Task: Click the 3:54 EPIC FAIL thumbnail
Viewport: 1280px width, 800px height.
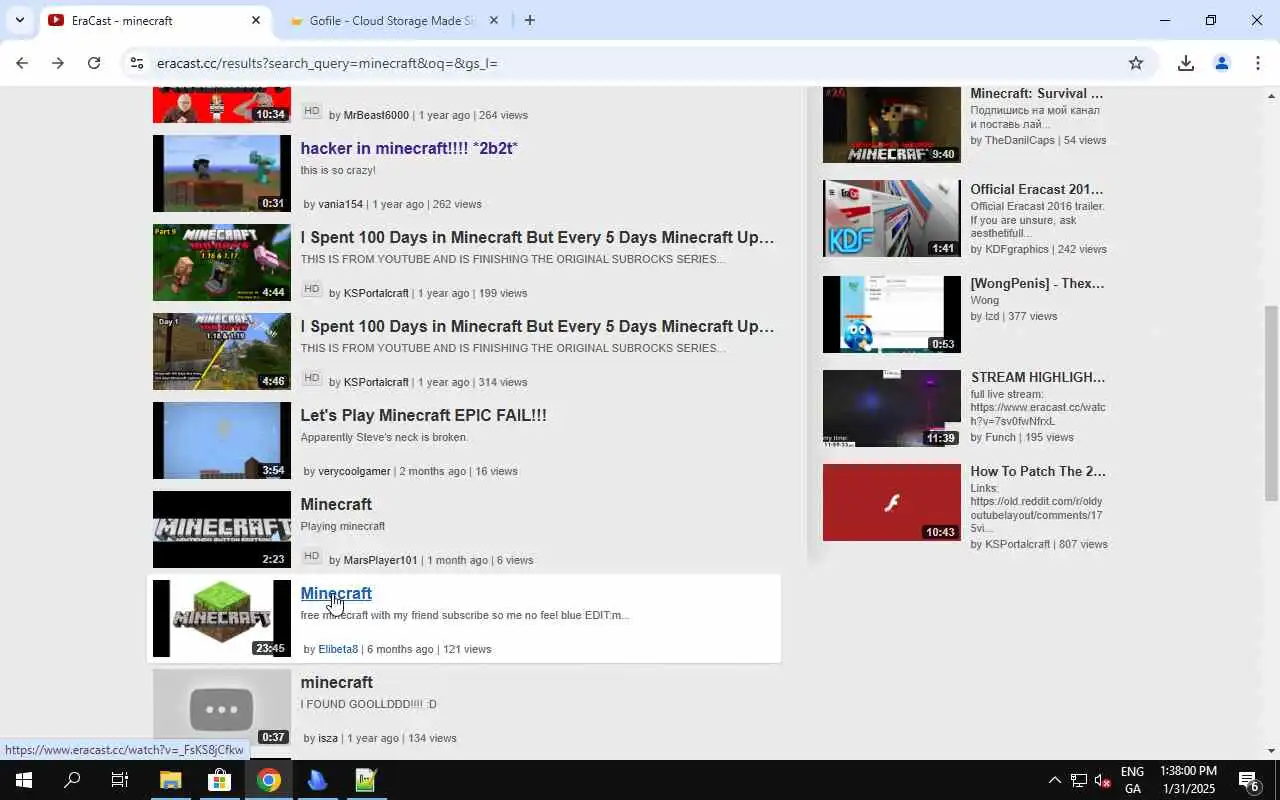Action: pyautogui.click(x=222, y=441)
